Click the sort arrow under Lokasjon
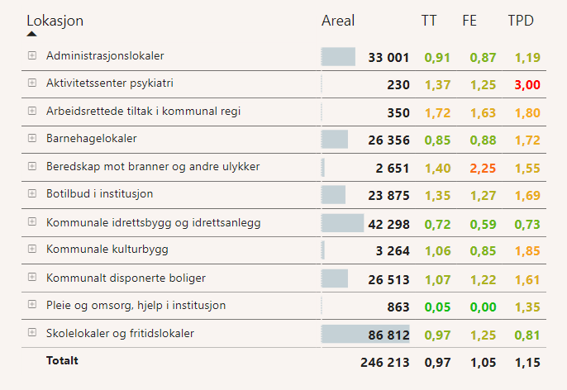 (32, 34)
